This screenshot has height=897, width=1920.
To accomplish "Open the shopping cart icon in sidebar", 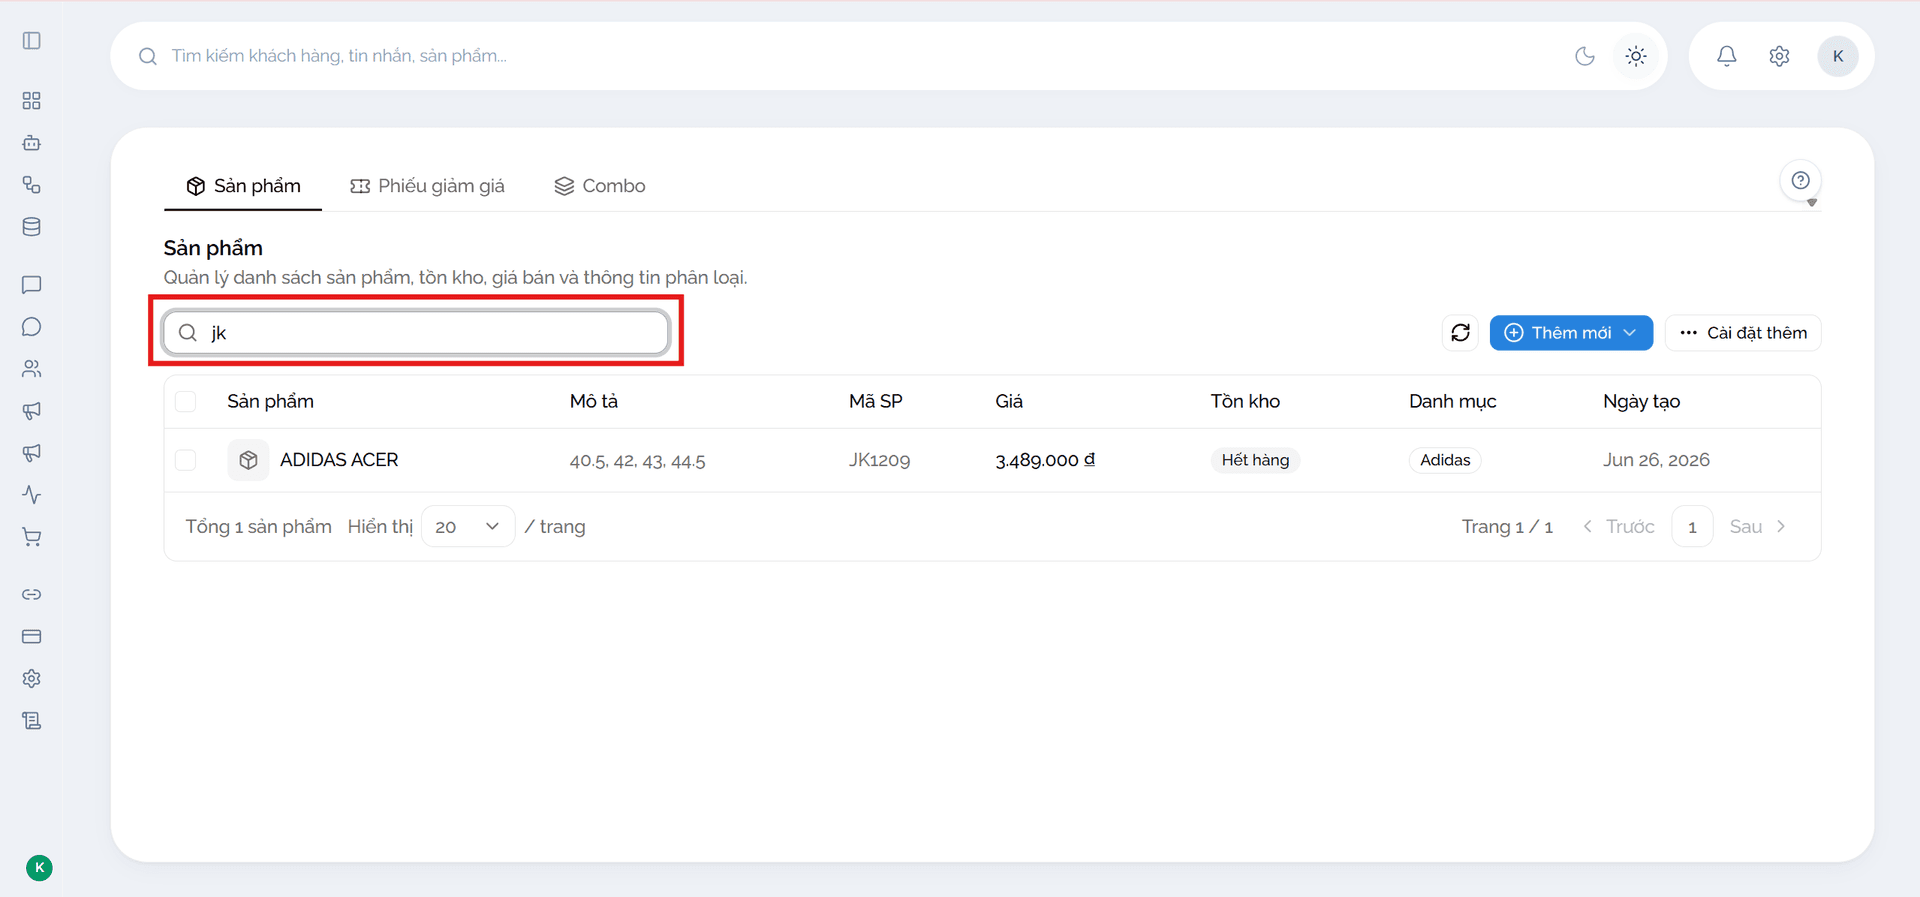I will pos(32,537).
